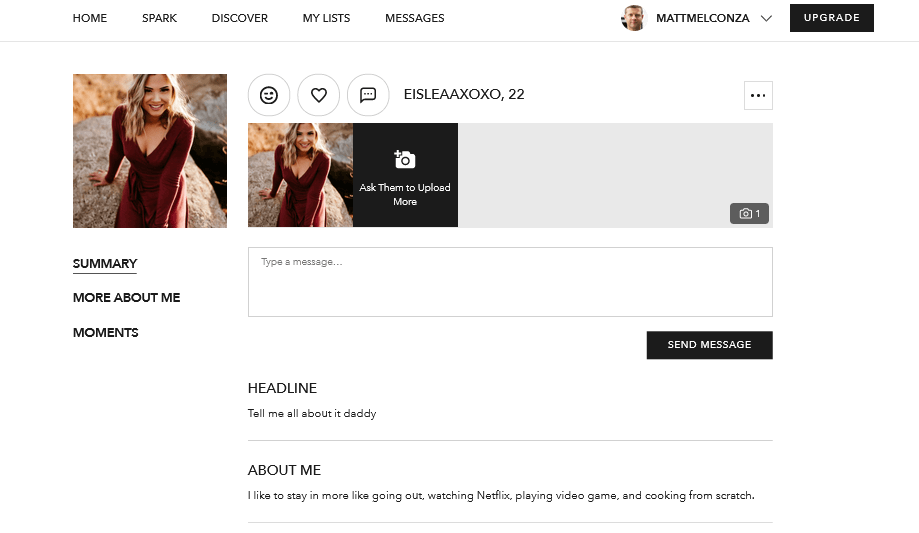Open chat via the speech bubble icon

point(368,95)
